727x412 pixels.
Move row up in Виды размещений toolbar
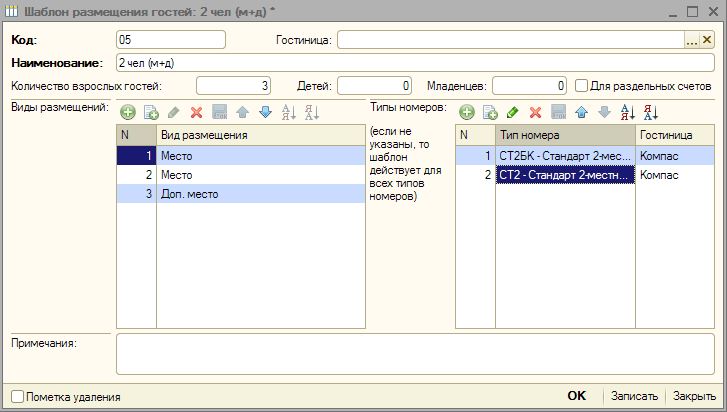[242, 112]
